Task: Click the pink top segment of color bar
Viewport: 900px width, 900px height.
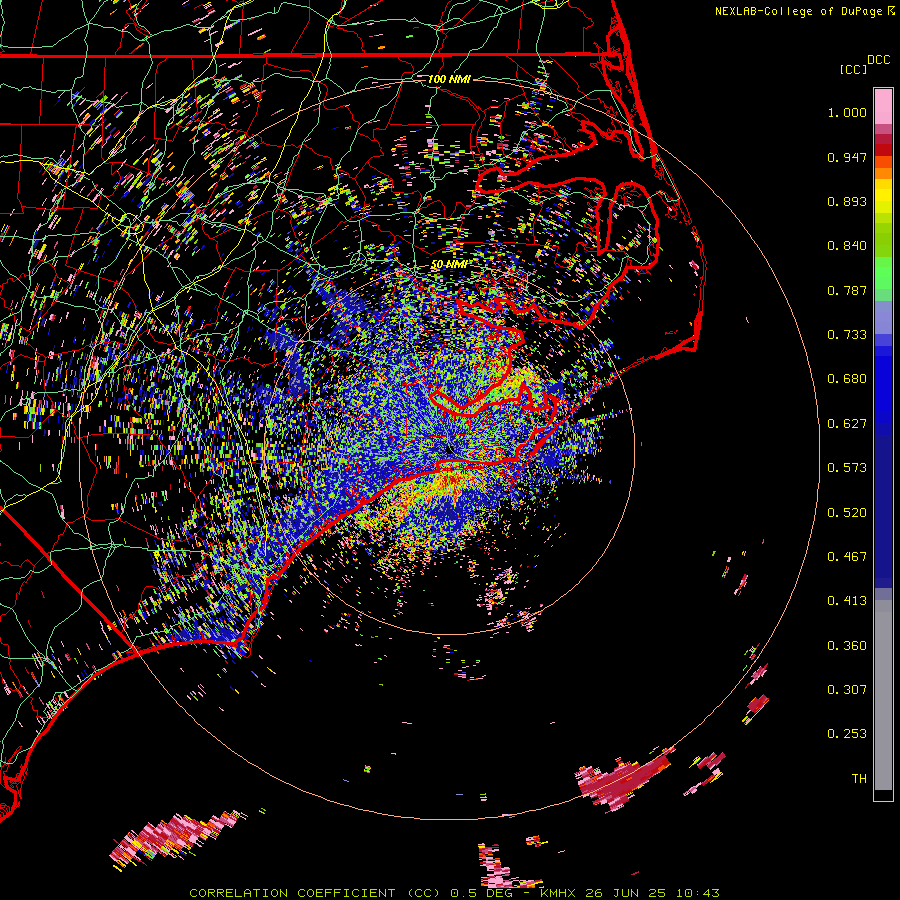Action: click(883, 106)
